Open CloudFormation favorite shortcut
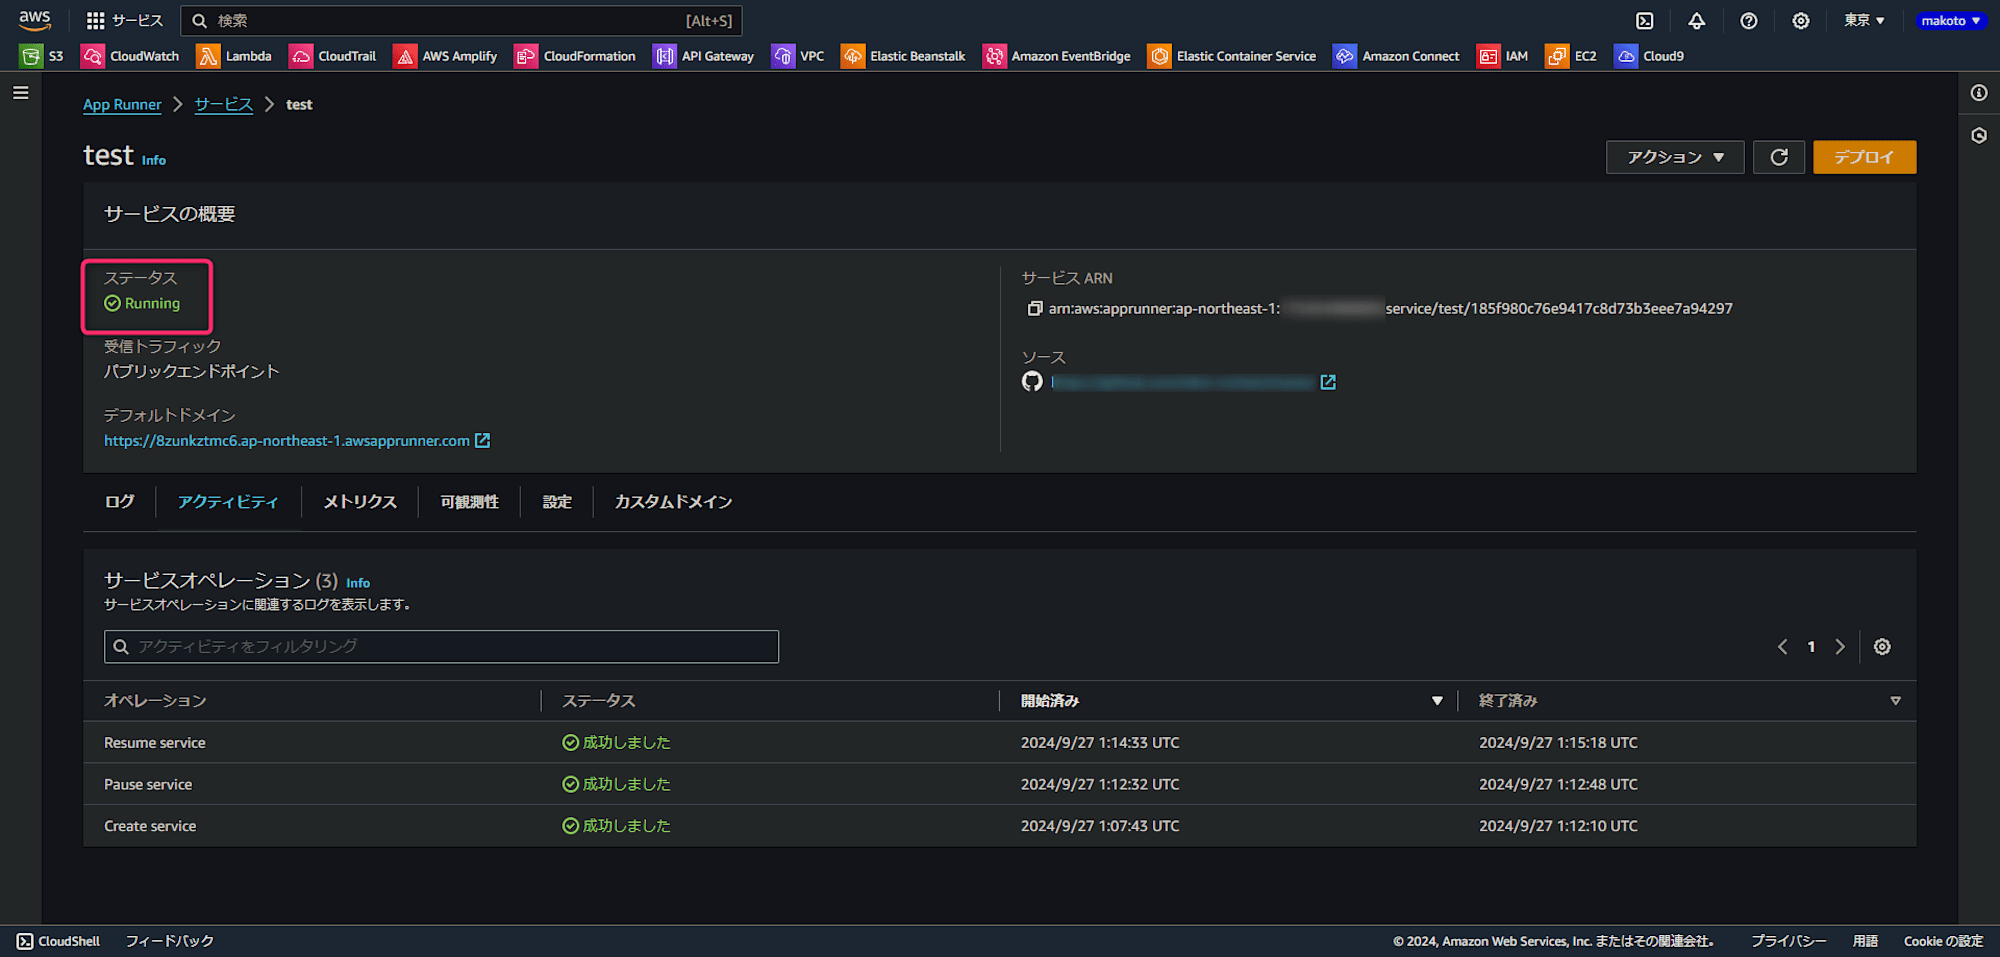2000x957 pixels. [576, 56]
